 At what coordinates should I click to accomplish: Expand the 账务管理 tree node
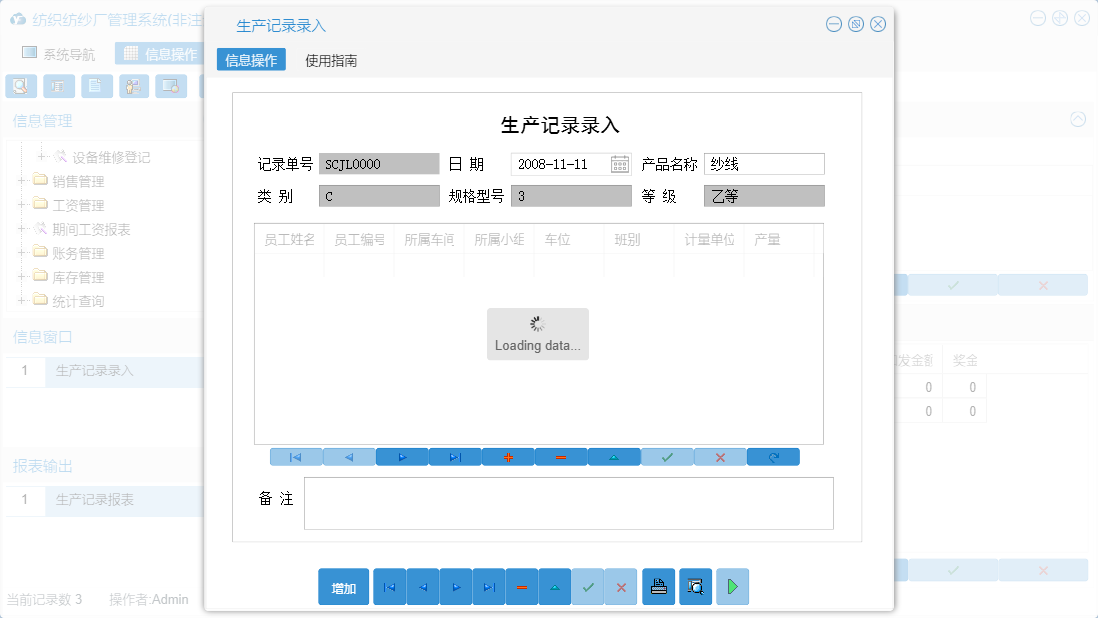pyautogui.click(x=23, y=252)
